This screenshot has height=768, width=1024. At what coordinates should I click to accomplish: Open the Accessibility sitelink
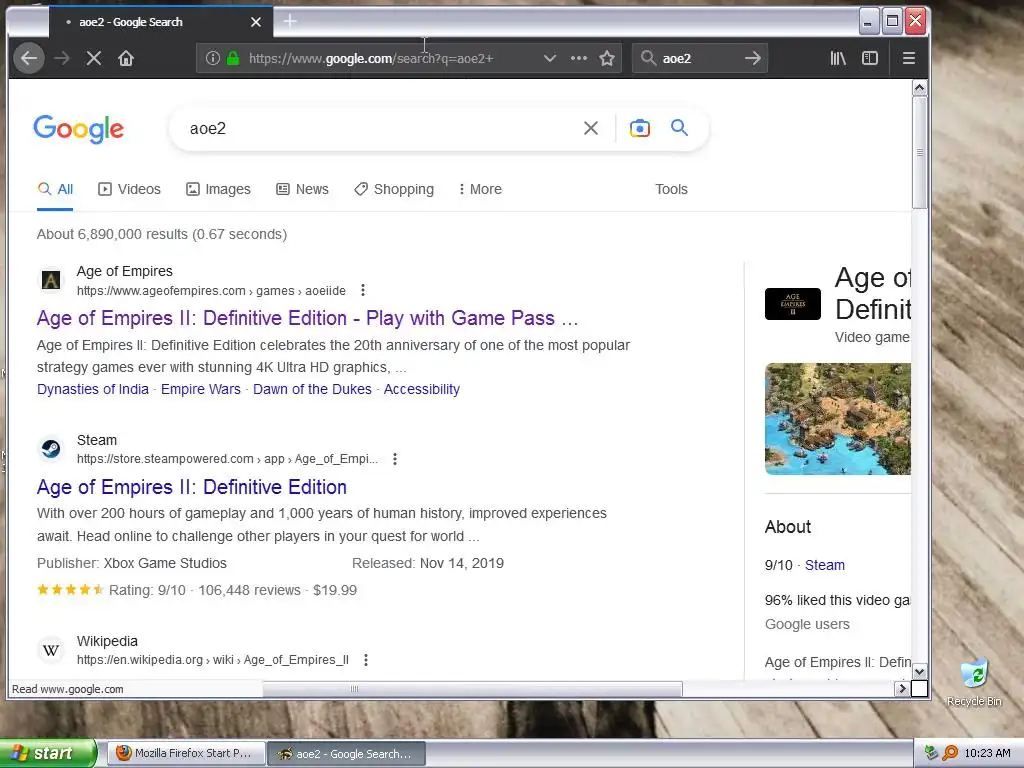pyautogui.click(x=422, y=389)
